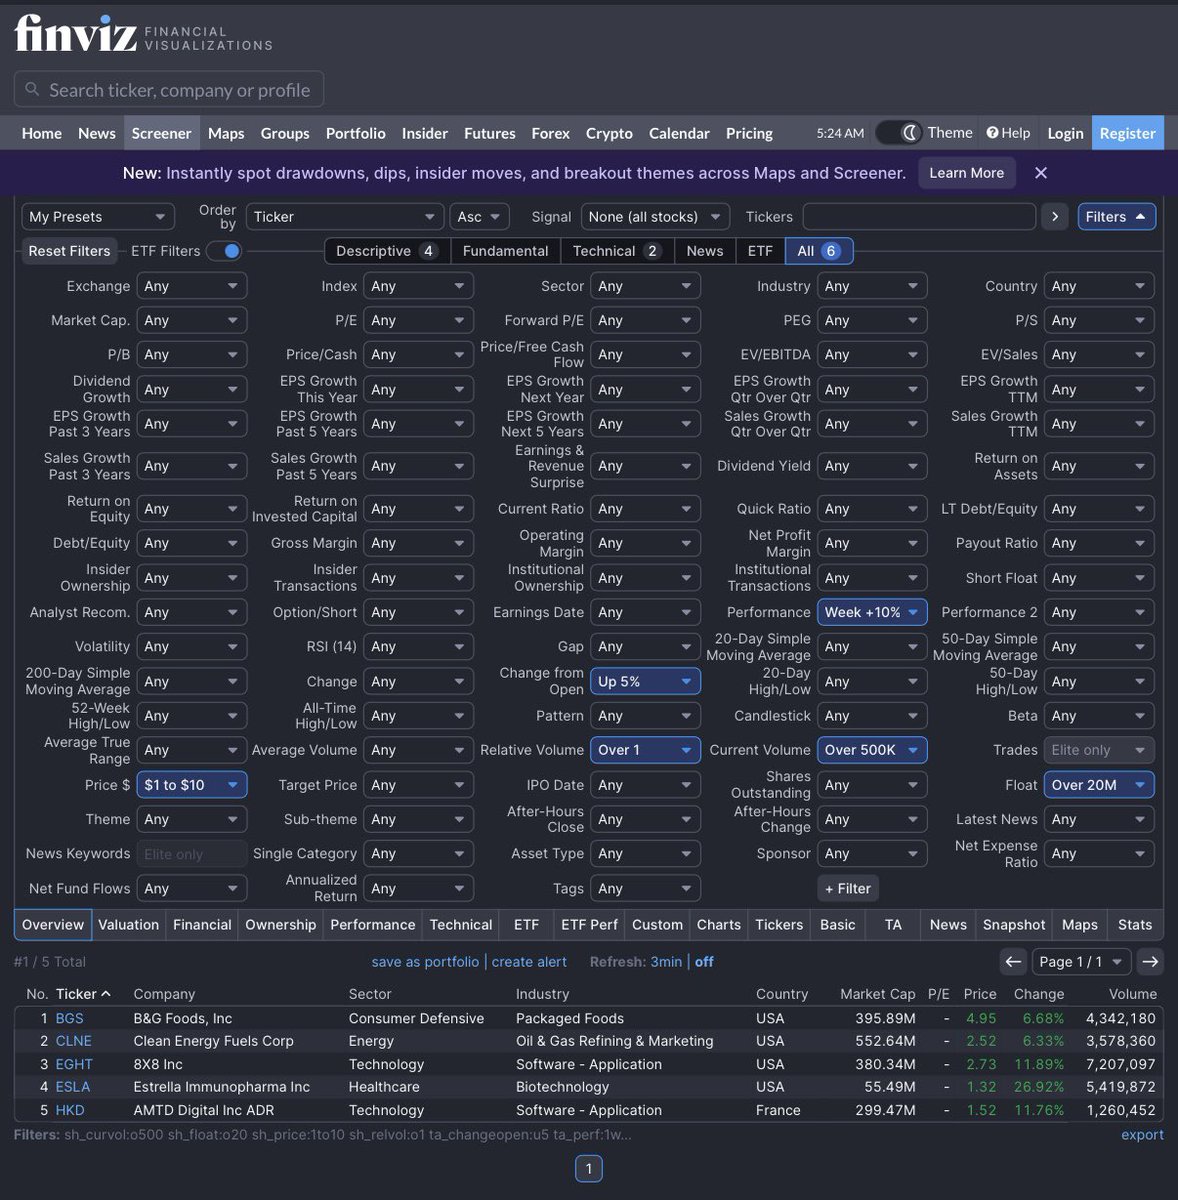Open the BGS ticker link
The height and width of the screenshot is (1200, 1178).
[69, 1019]
